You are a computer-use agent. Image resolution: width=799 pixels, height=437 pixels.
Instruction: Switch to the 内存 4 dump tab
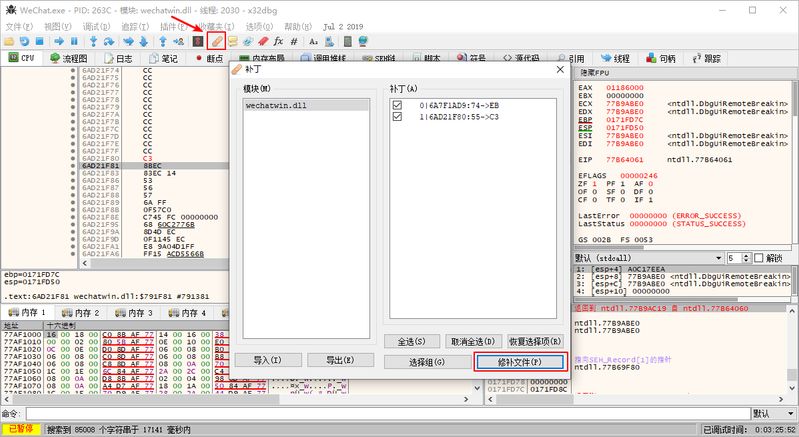(188, 312)
